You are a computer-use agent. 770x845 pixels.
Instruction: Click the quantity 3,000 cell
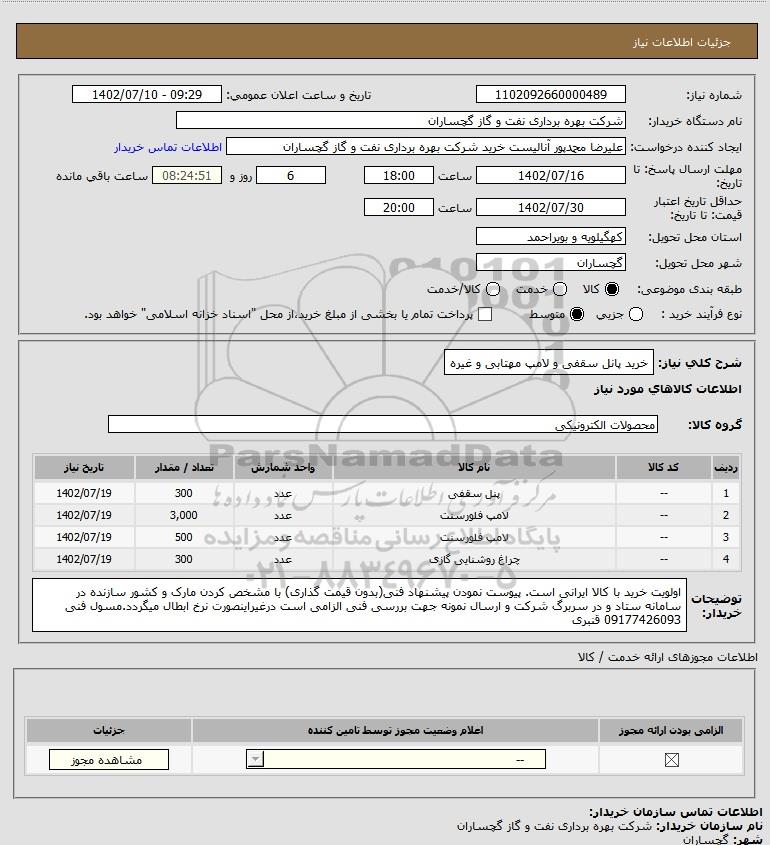184,515
